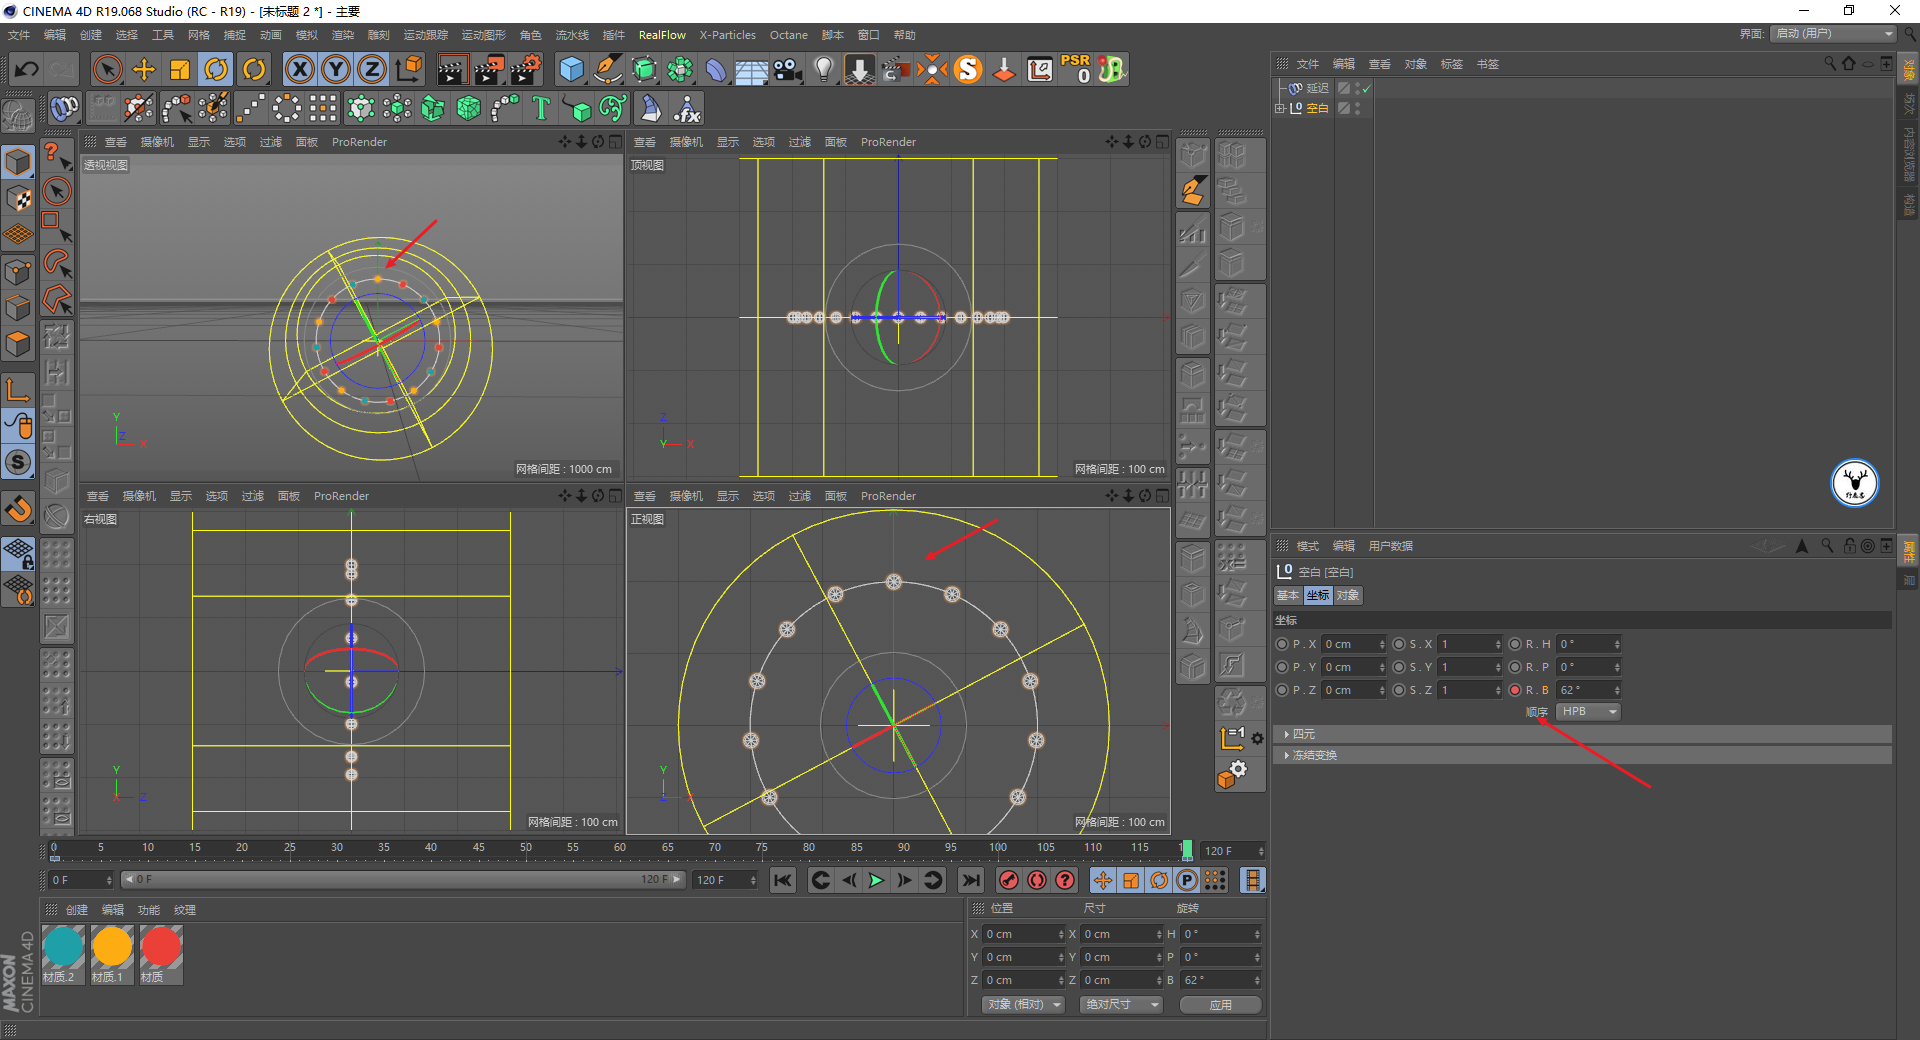Click the grid array cloner icon
Screen dimensions: 1920x1040
323,108
